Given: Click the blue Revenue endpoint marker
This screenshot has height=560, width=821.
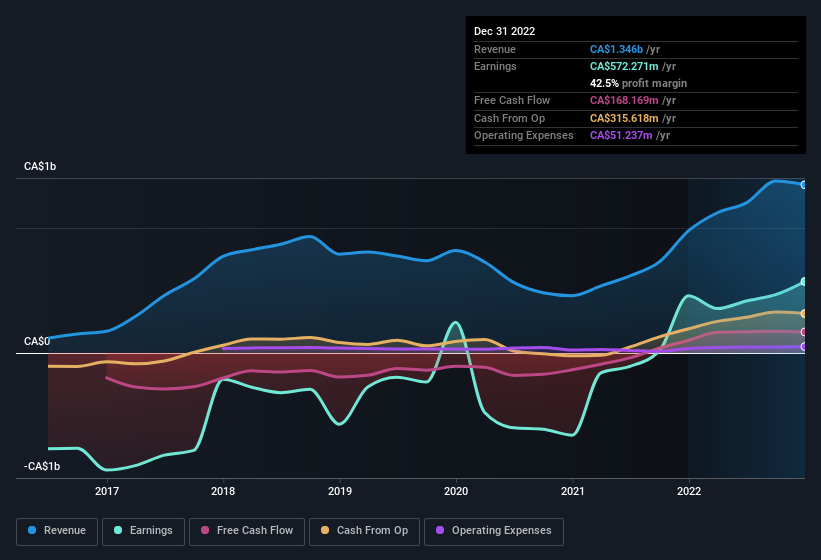Looking at the screenshot, I should coord(804,185).
